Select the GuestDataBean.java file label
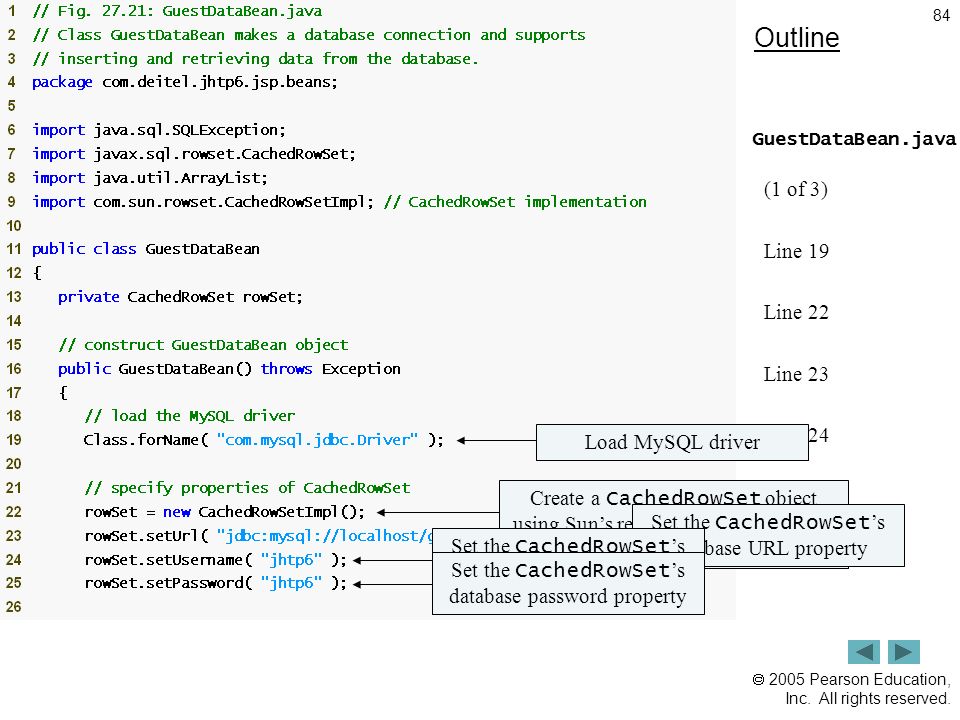The image size is (960, 720). coord(853,139)
